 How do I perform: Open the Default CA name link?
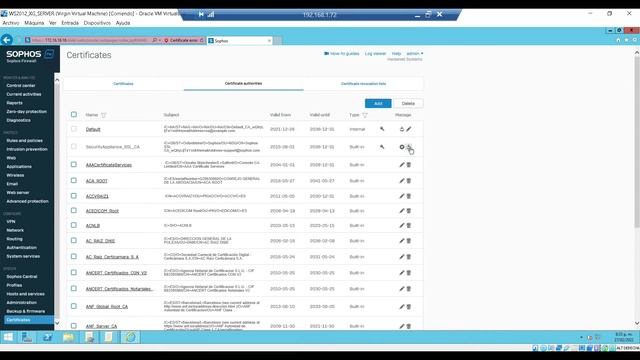pyautogui.click(x=93, y=129)
